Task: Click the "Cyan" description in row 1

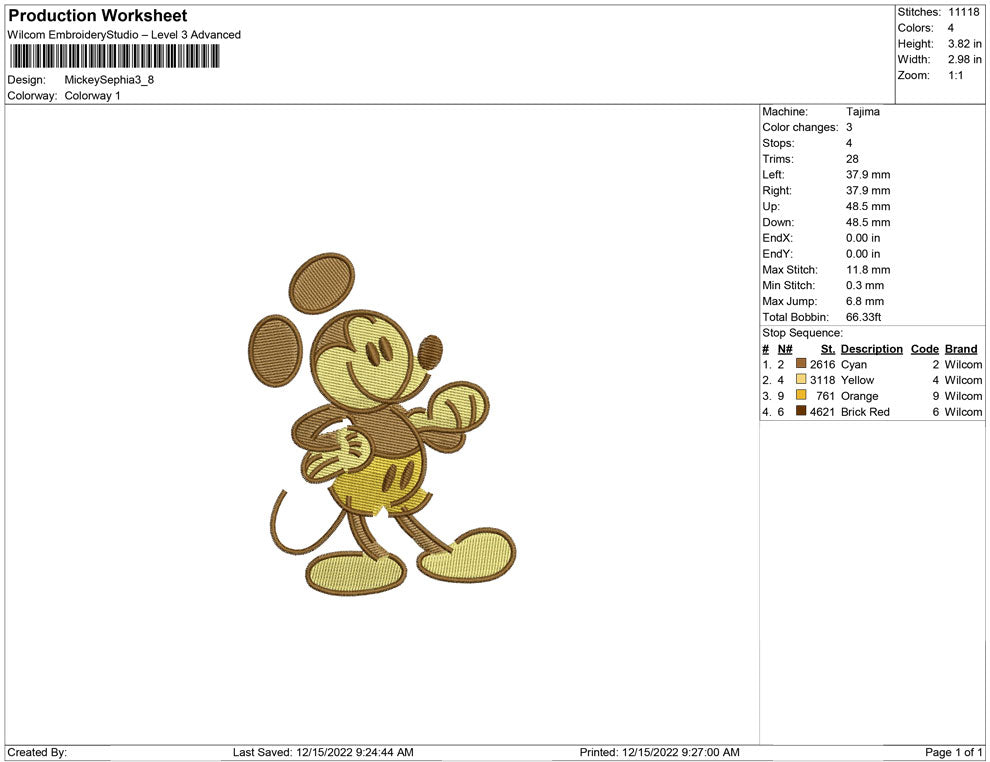Action: (854, 364)
